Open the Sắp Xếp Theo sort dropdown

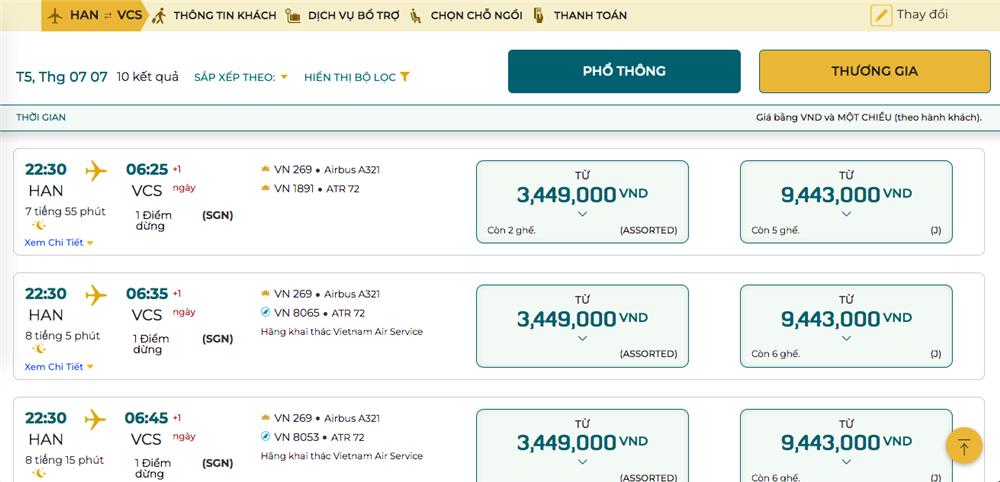click(x=241, y=77)
